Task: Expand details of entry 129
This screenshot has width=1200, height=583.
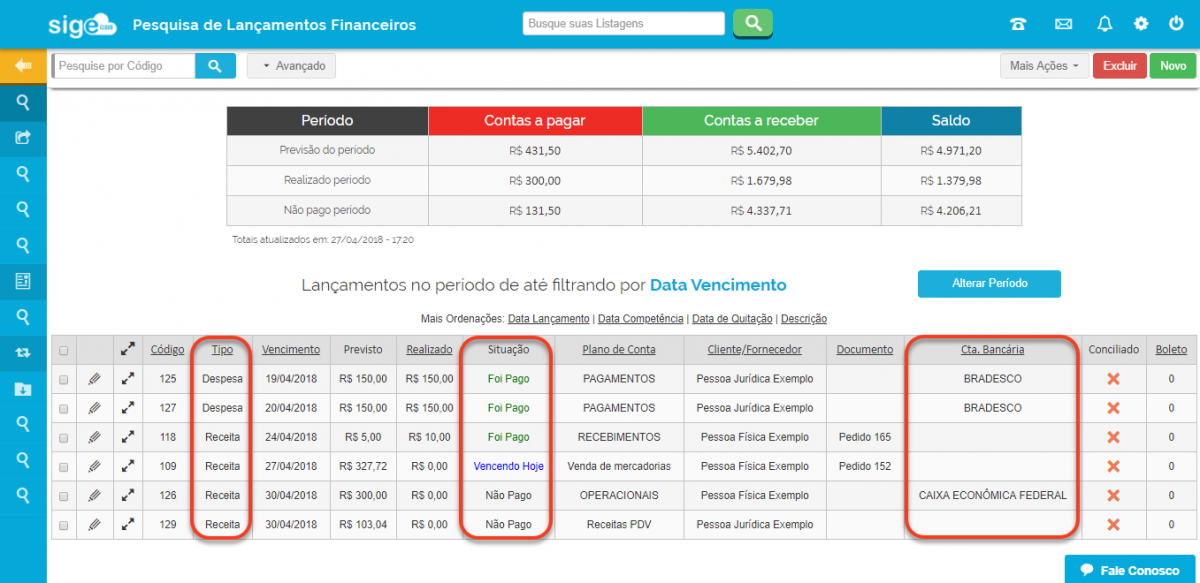Action: pos(128,524)
